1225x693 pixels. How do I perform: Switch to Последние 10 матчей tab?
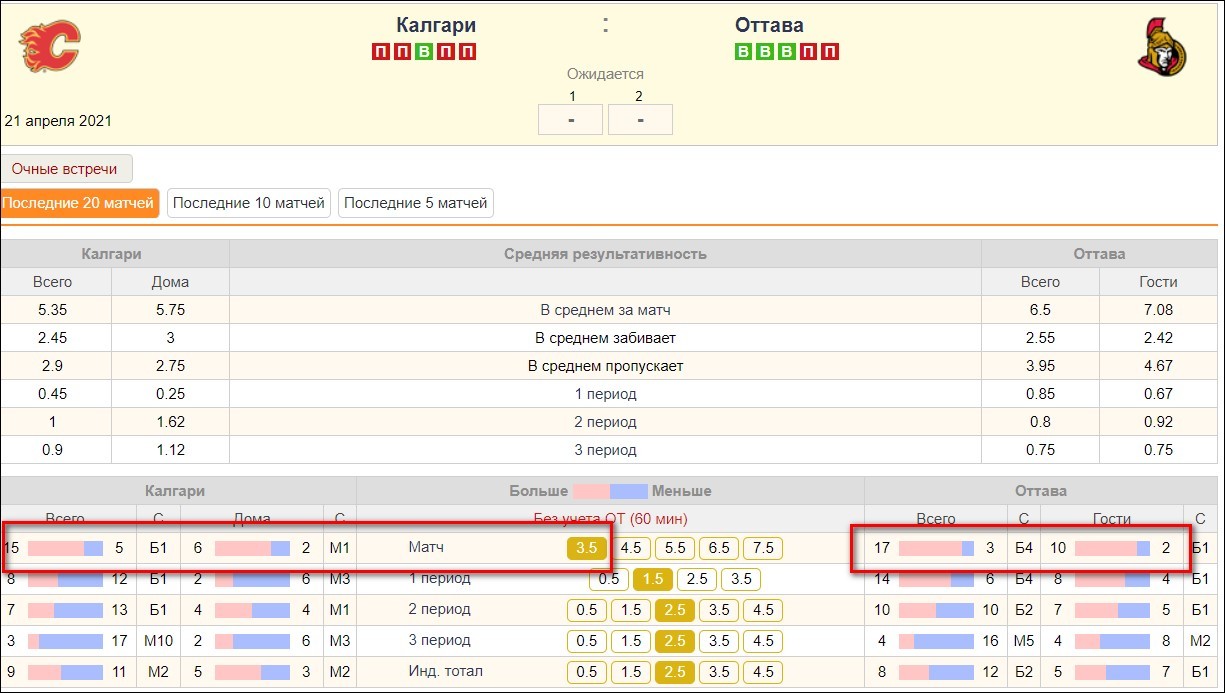(x=249, y=203)
